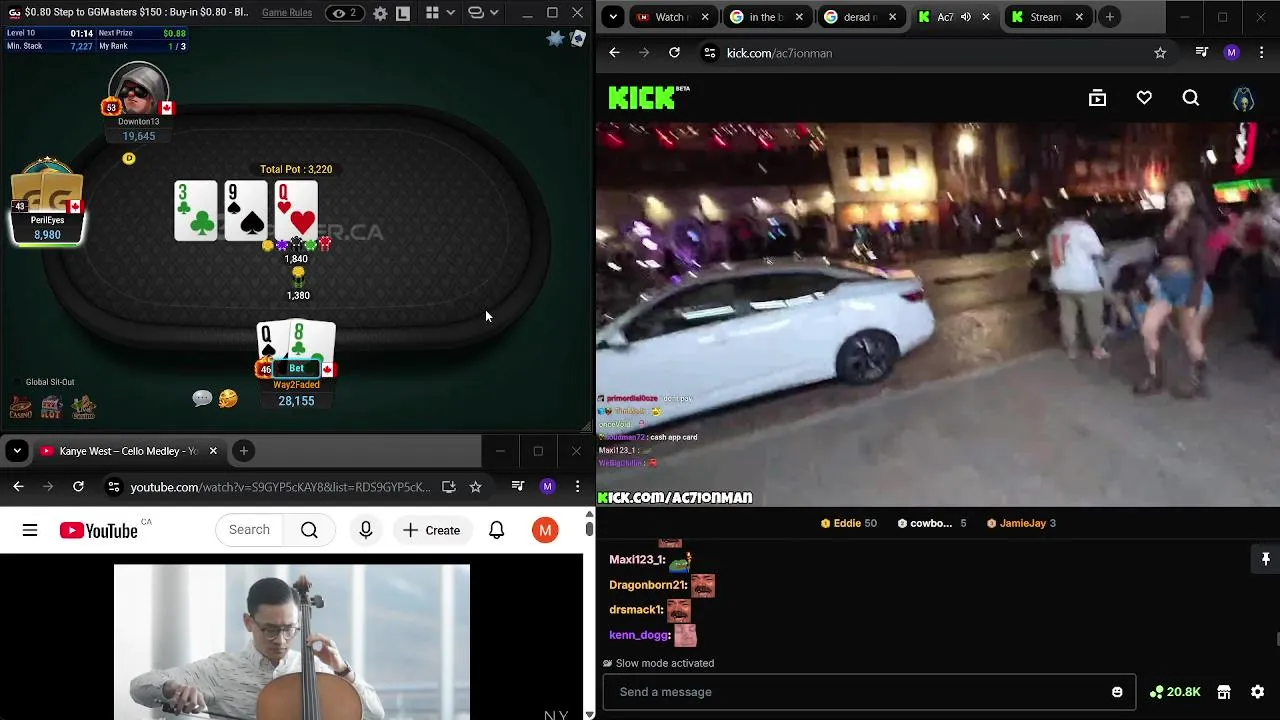1280x720 pixels.
Task: Open YouTube window tab search dropdown
Action: click(x=17, y=451)
